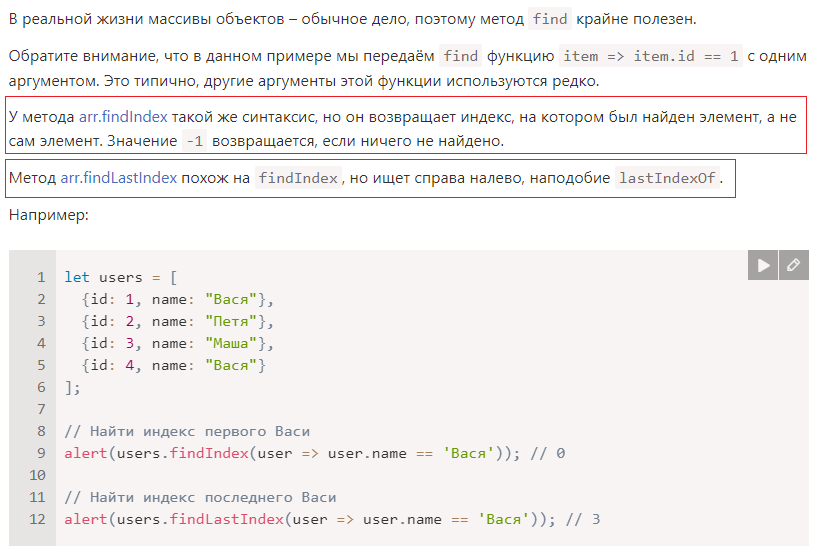Click 'find' code before the word 'функцию'
The width and height of the screenshot is (818, 557).
460,56
